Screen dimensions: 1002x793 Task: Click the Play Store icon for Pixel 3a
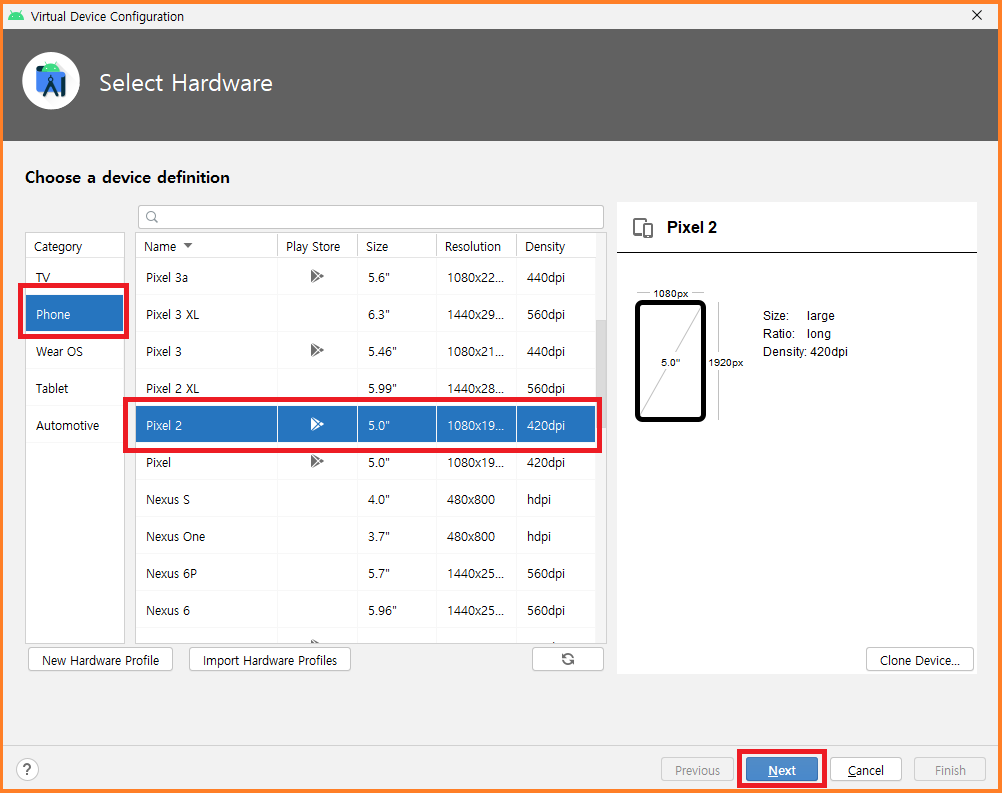coord(317,276)
